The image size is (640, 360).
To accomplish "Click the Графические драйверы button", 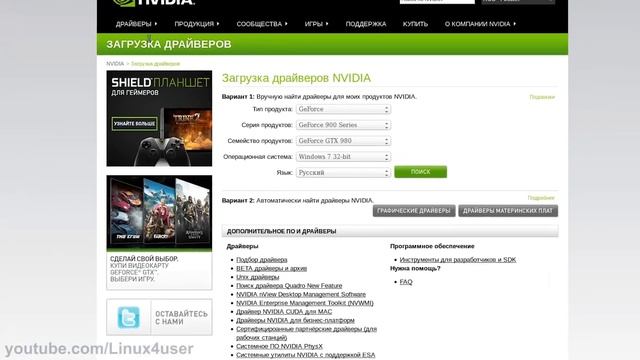I will [414, 211].
